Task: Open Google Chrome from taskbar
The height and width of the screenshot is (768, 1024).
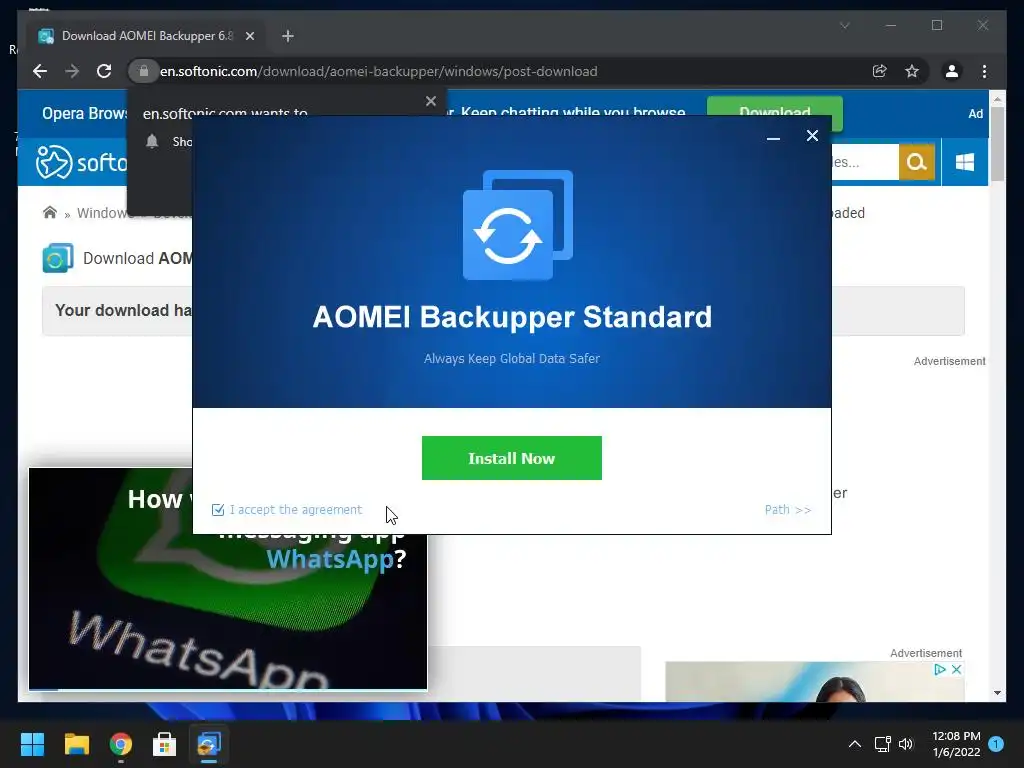Action: coord(121,744)
